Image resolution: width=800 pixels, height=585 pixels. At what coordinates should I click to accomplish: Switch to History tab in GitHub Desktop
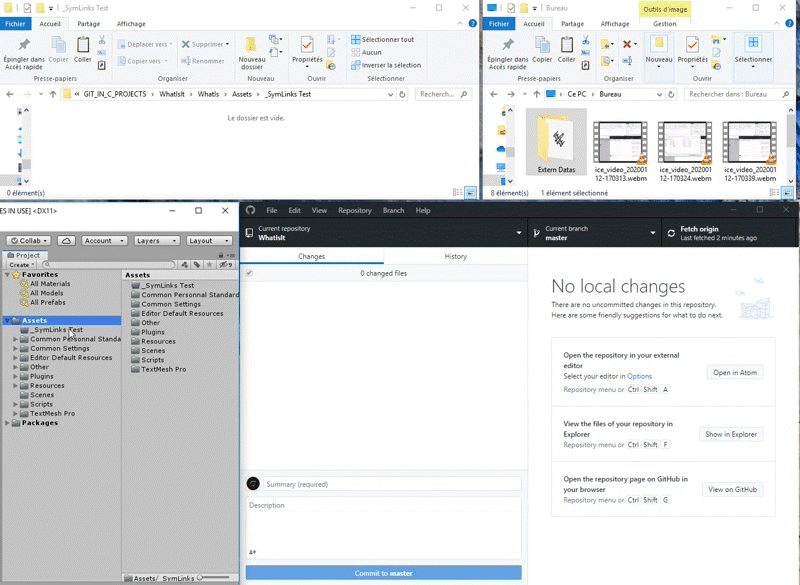[456, 256]
